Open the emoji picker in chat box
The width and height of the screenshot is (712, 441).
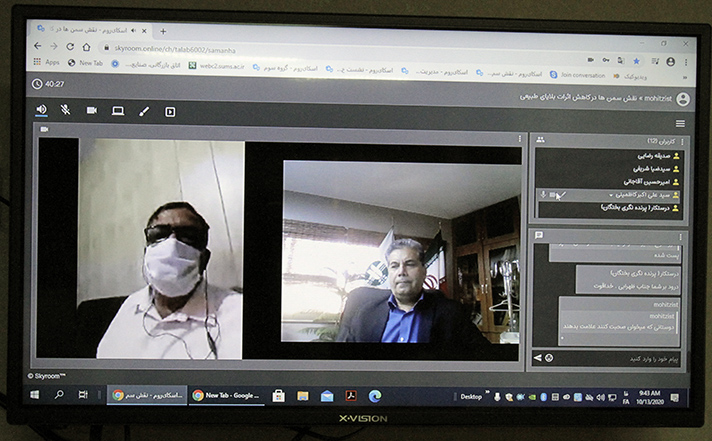[x=549, y=358]
